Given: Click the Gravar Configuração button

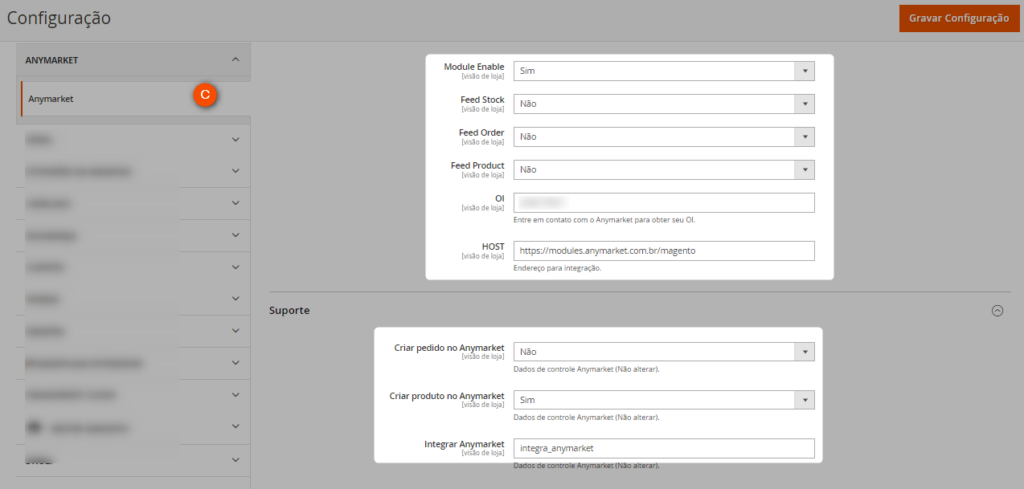Looking at the screenshot, I should point(959,18).
